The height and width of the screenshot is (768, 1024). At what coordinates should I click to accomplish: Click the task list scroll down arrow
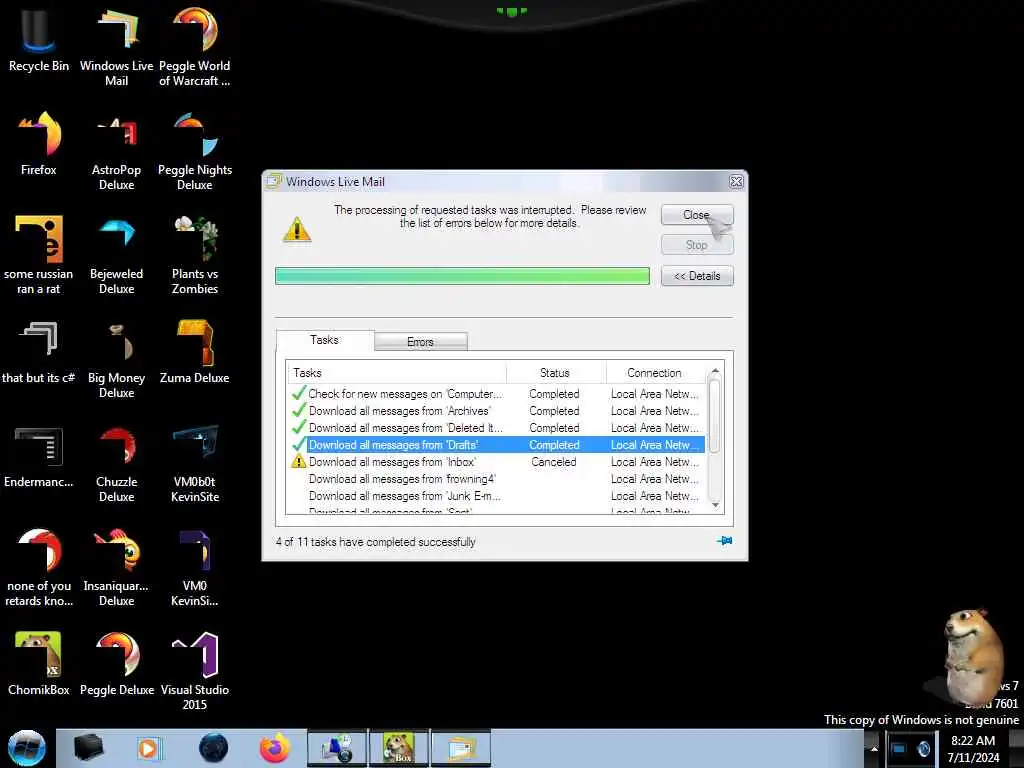click(x=715, y=505)
